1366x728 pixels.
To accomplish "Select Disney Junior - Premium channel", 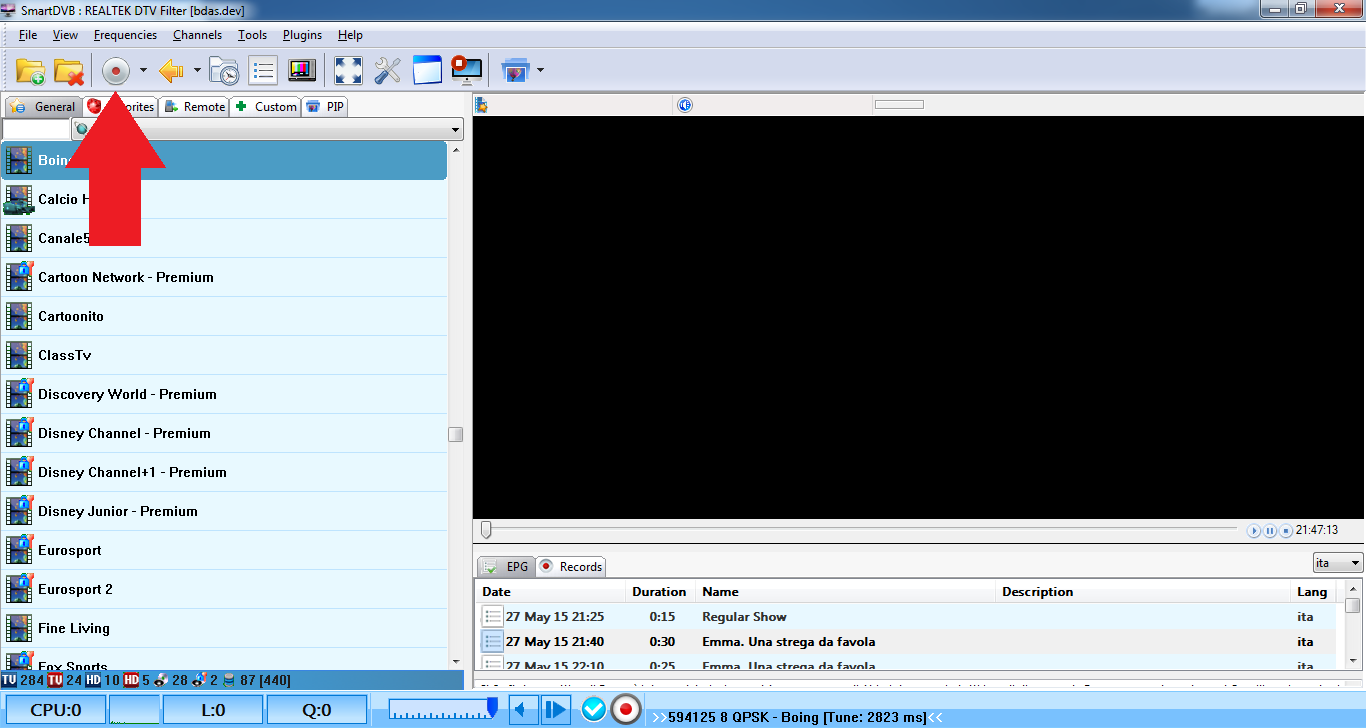I will [224, 511].
